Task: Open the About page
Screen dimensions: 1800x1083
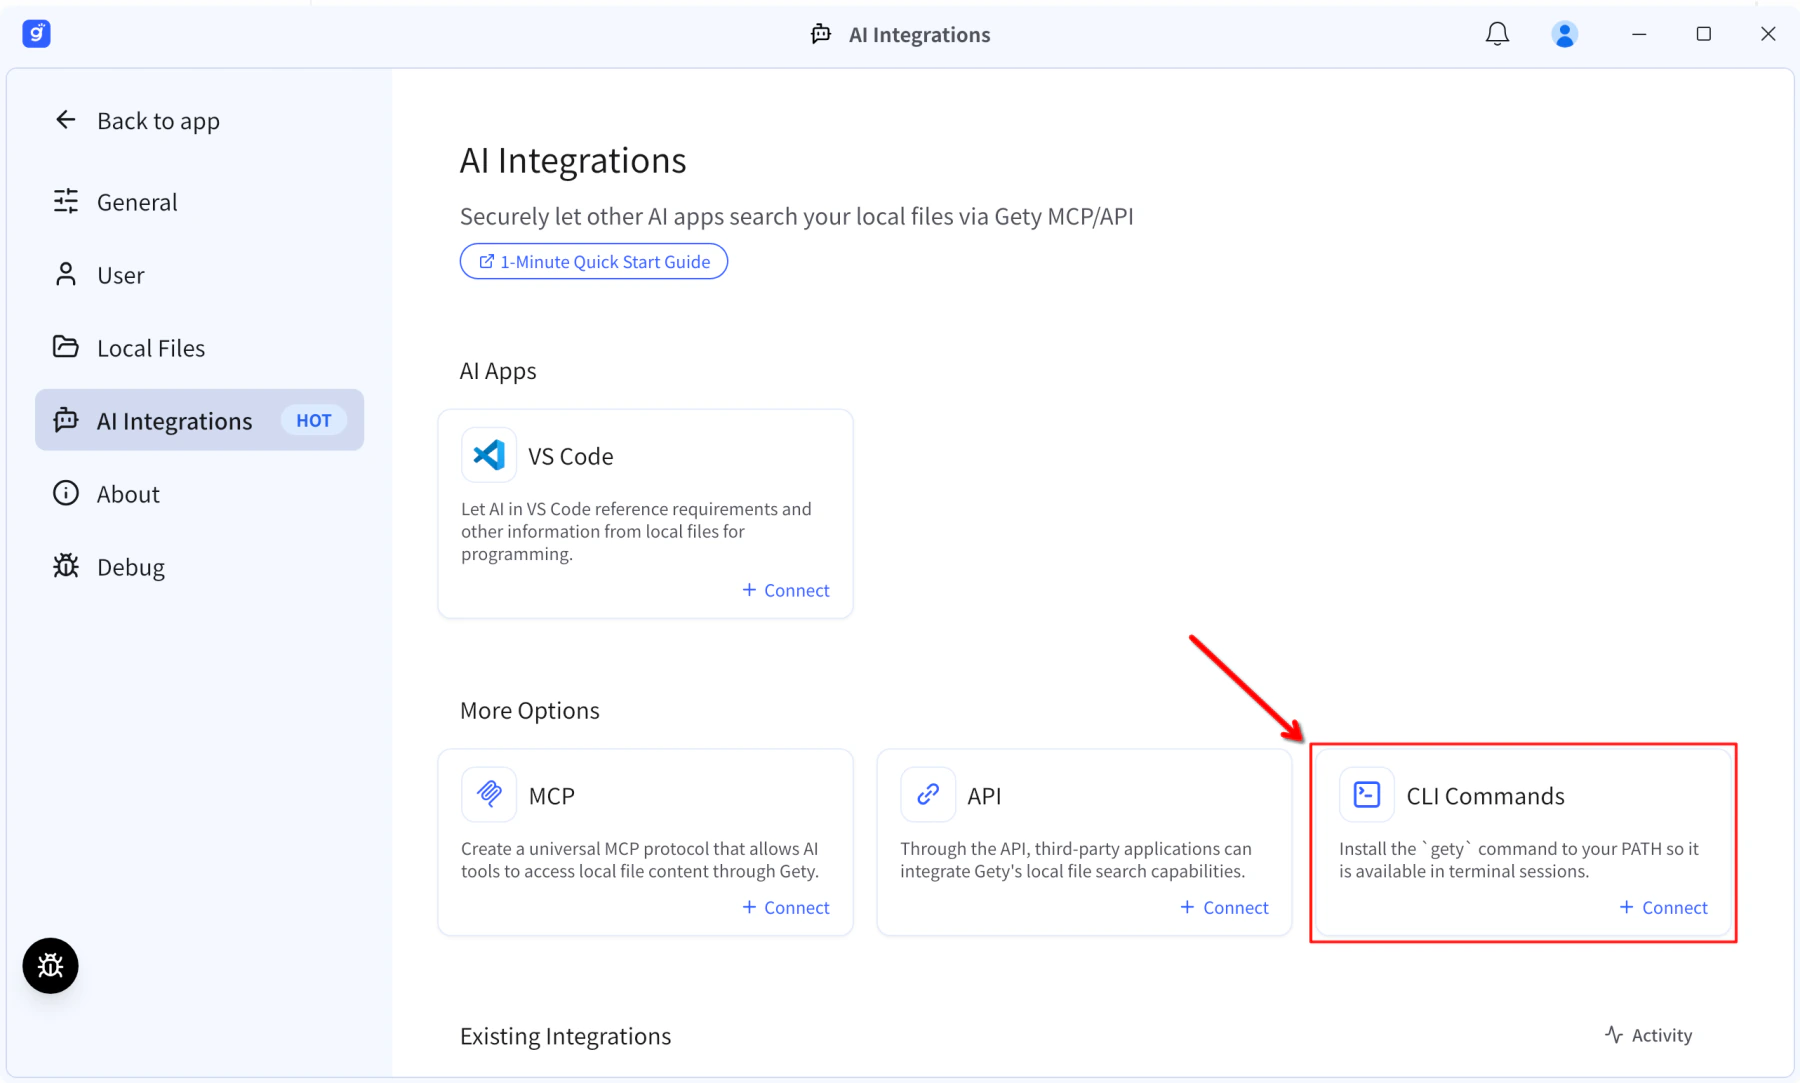Action: coord(199,493)
